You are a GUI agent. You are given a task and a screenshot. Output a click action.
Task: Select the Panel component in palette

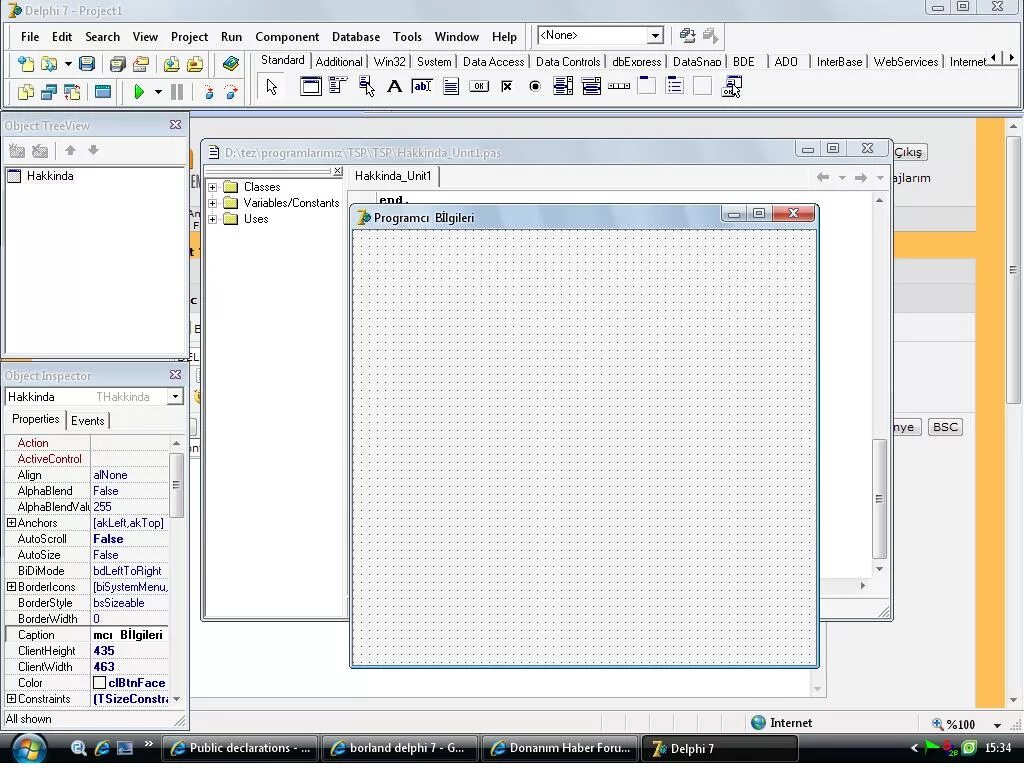pos(703,86)
